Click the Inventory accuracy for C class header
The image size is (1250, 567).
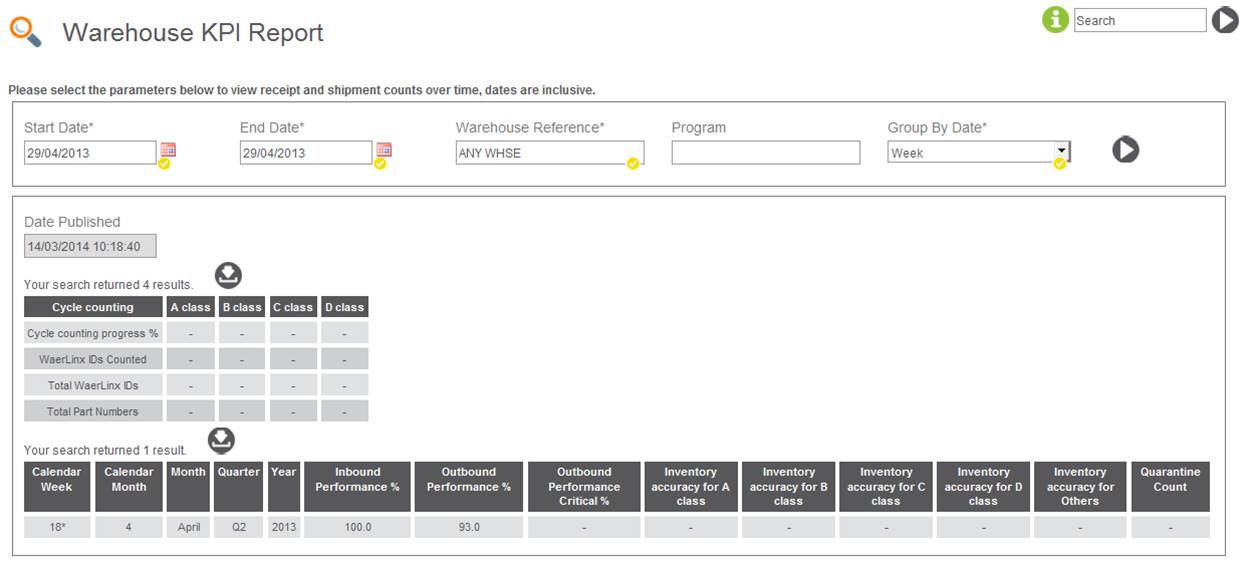click(x=886, y=487)
